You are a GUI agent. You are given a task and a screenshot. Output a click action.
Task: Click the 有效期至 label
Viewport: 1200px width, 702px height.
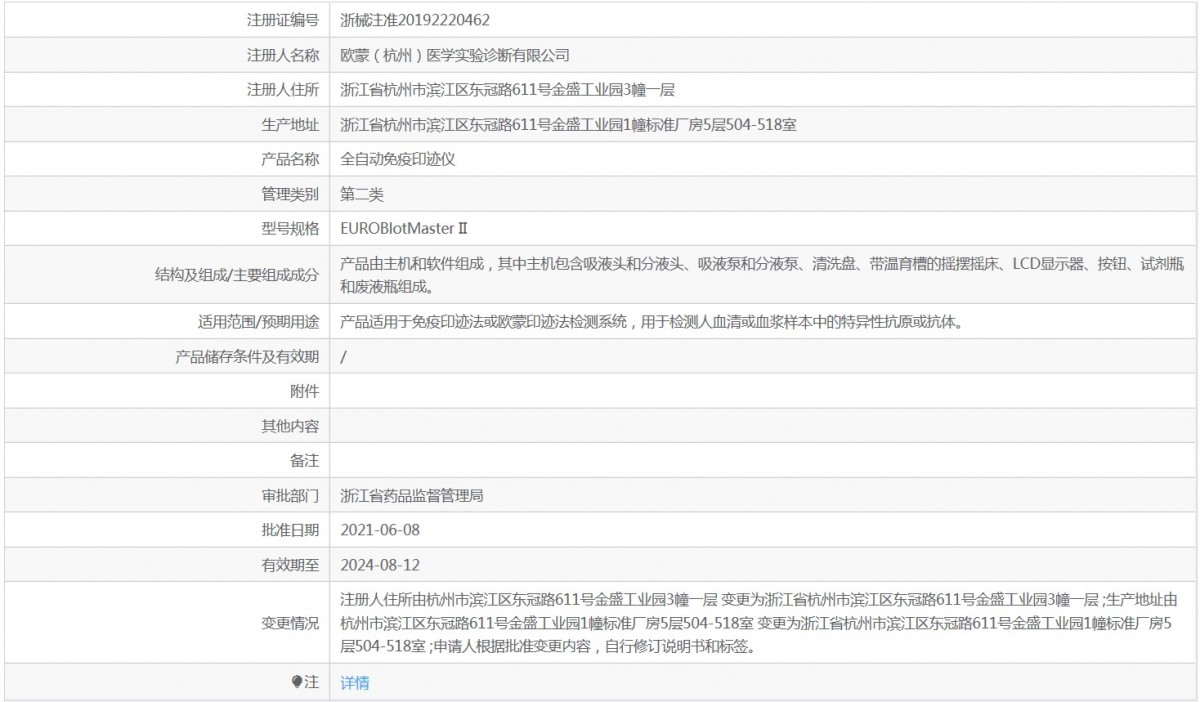click(290, 565)
